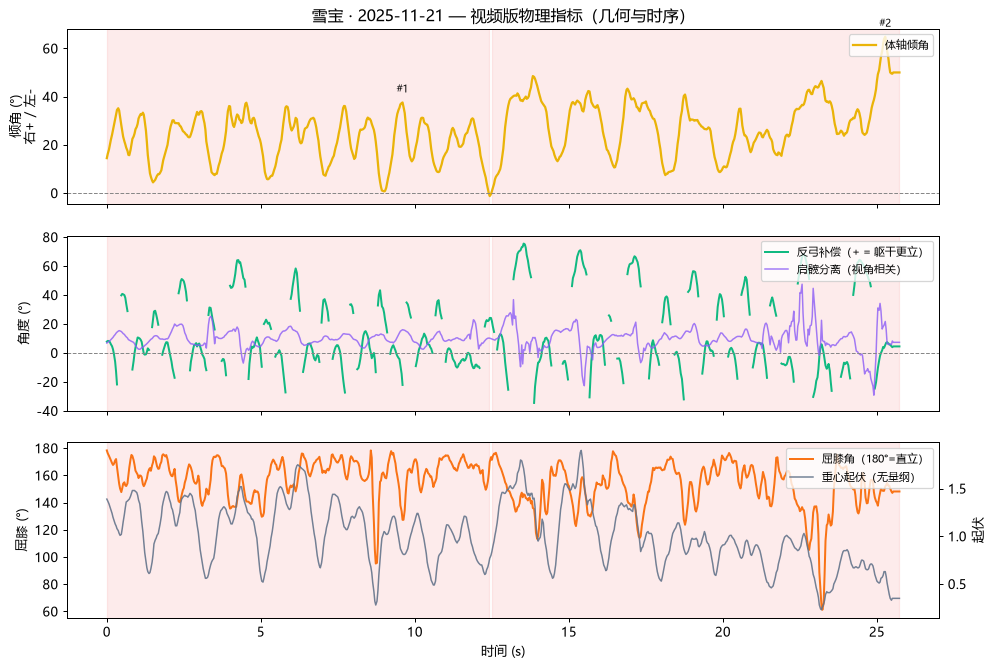The image size is (994, 668).
Task: Click the 100 tick on the 屈膝 axis
Action: pos(46,558)
